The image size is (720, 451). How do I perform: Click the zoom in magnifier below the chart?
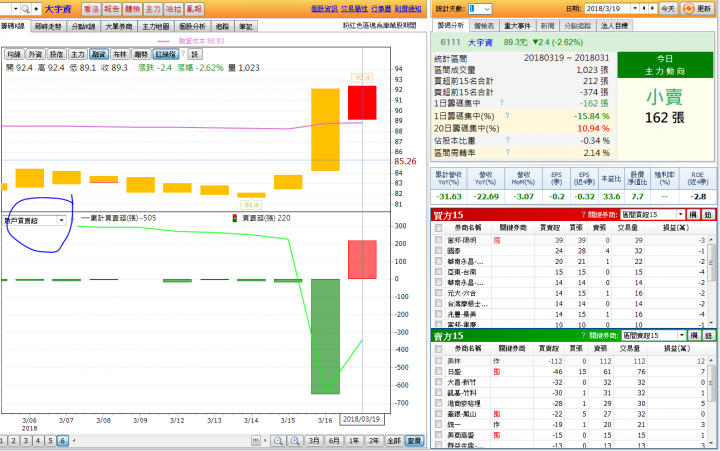pos(295,440)
